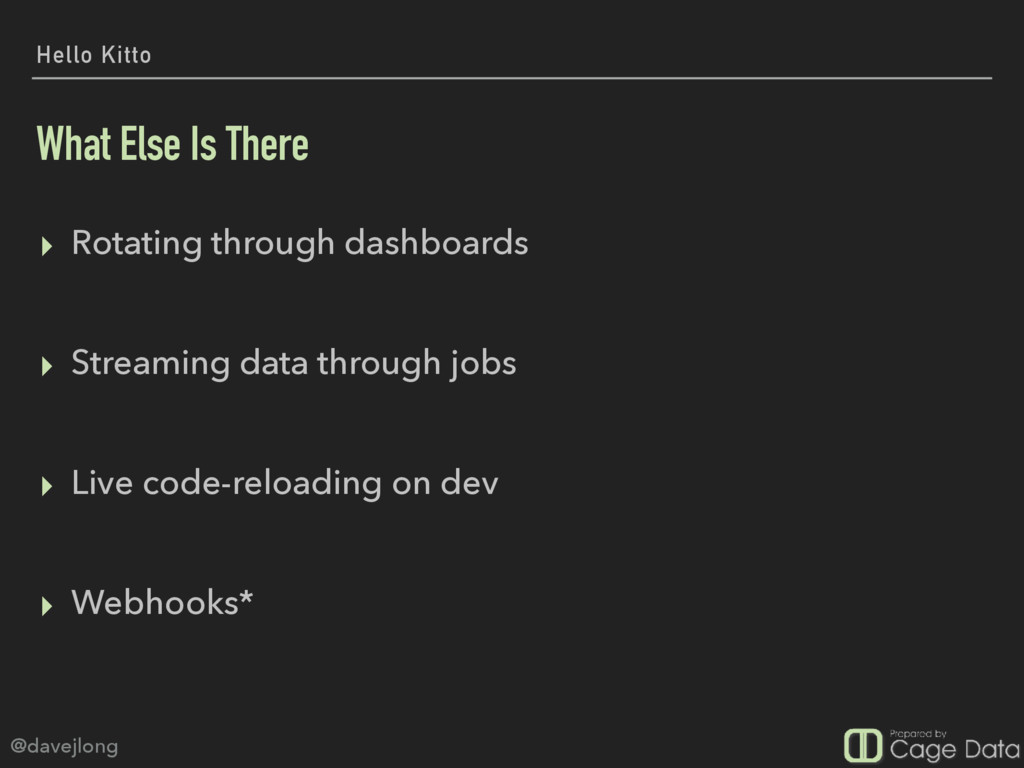Click the triangle bullet beside Streaming data through jobs
The image size is (1024, 768).
click(46, 366)
